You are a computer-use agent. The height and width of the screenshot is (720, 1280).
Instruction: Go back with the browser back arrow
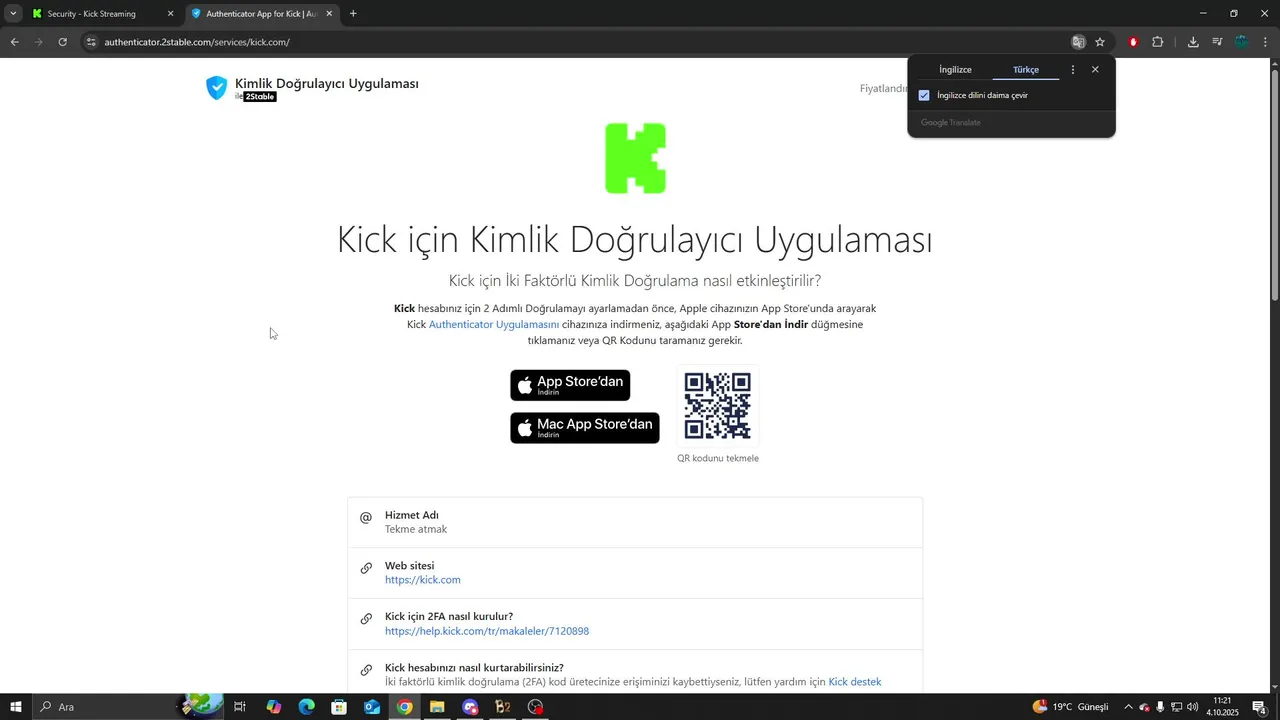click(14, 42)
